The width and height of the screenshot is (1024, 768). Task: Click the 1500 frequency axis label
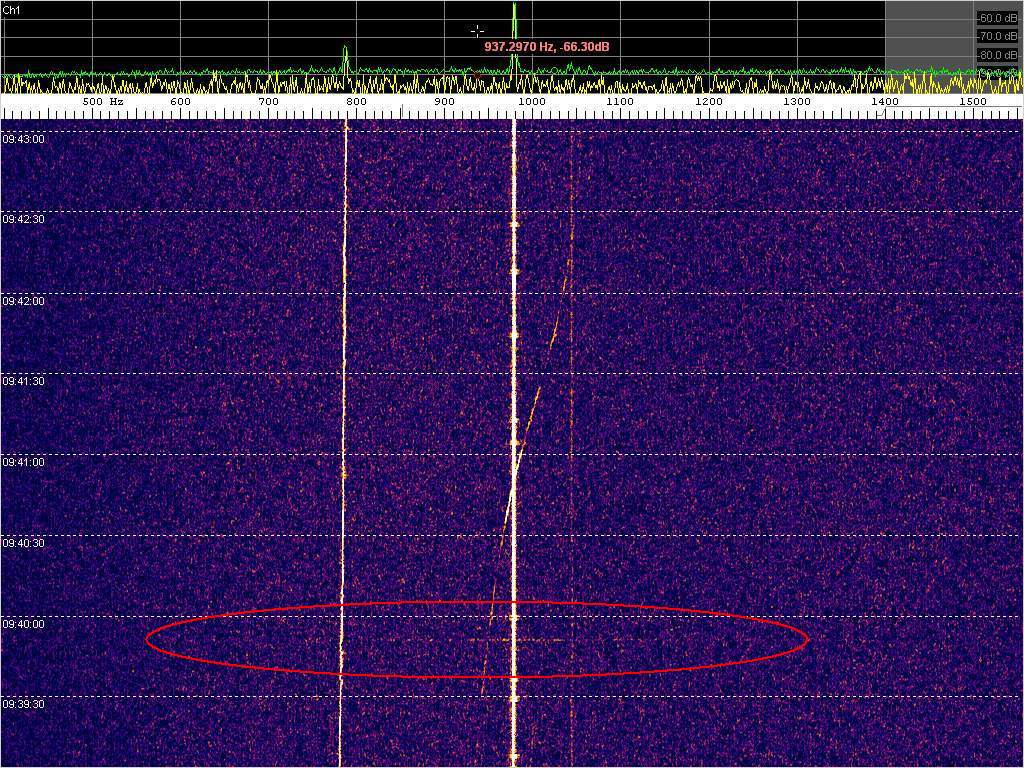[x=973, y=102]
